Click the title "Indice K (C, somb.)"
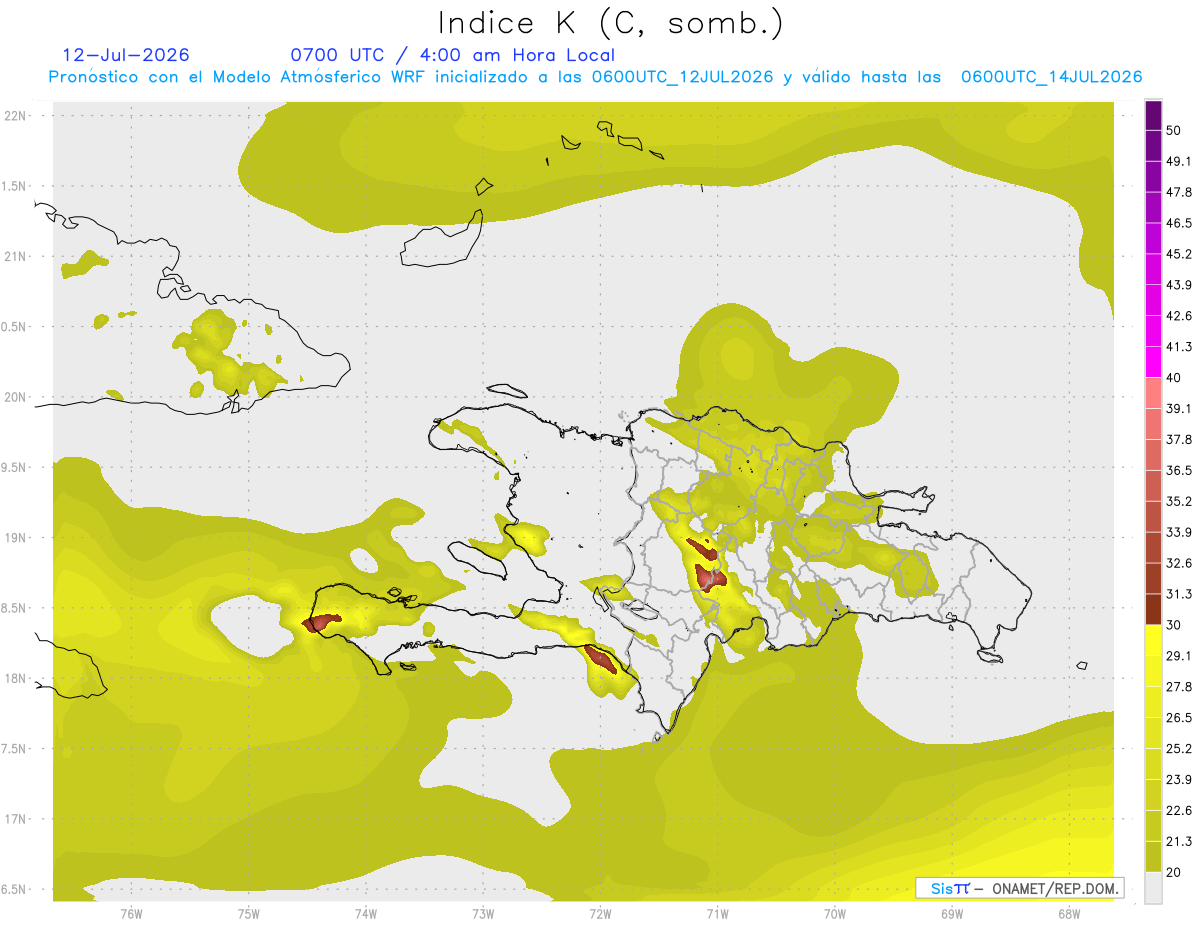 pos(610,23)
